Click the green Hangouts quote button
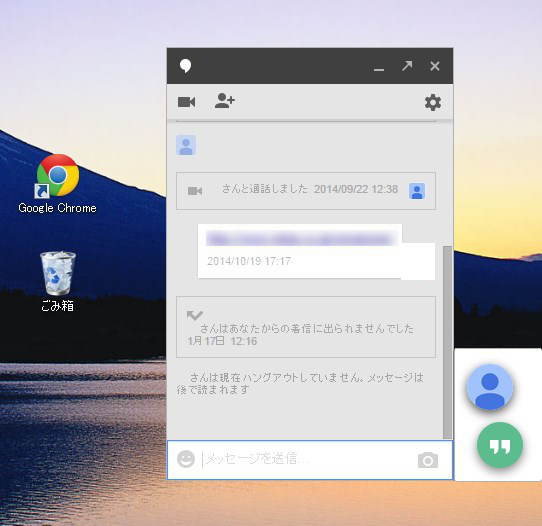Screen dimensions: 542x526 (500, 445)
